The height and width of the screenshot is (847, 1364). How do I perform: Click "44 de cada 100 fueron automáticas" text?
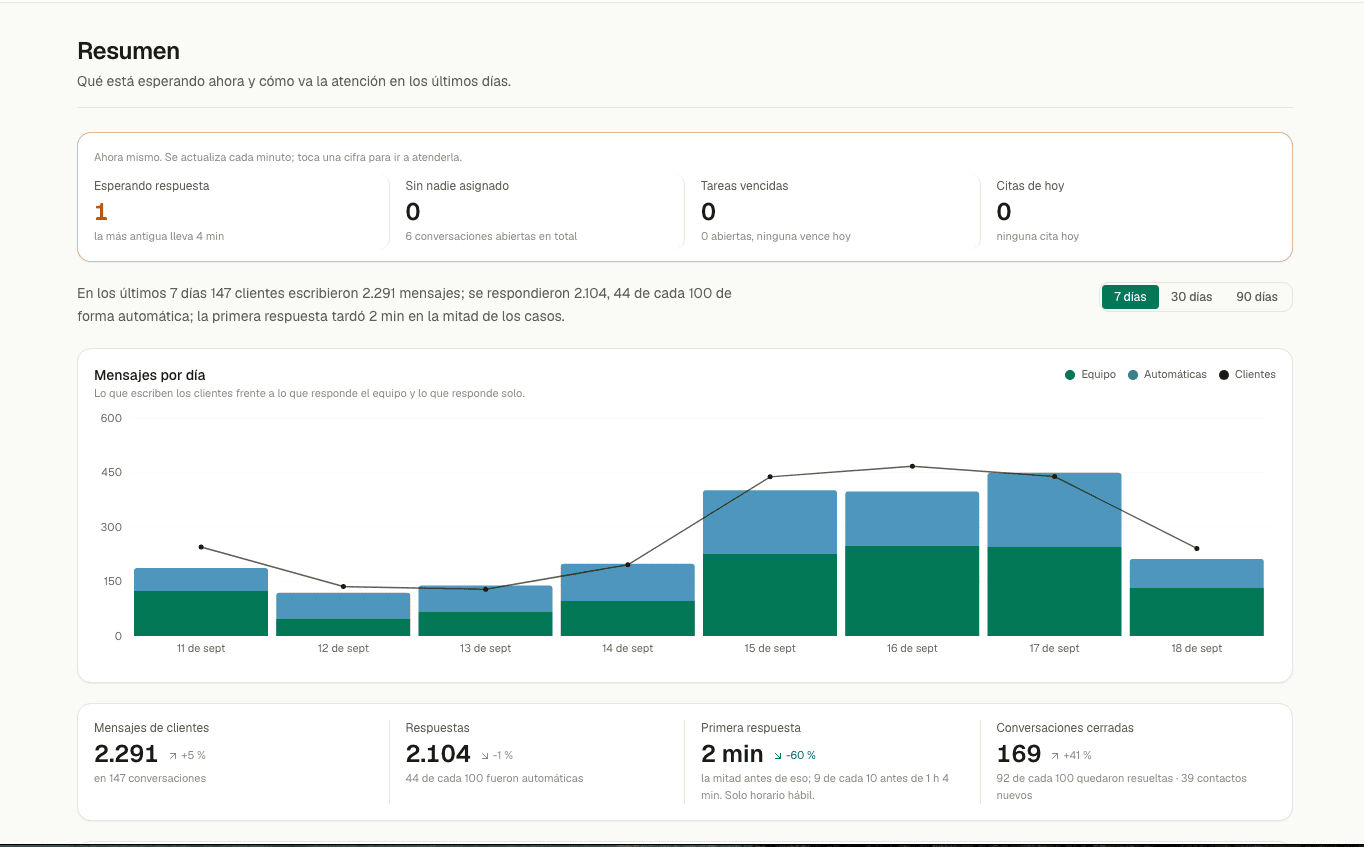pyautogui.click(x=494, y=778)
